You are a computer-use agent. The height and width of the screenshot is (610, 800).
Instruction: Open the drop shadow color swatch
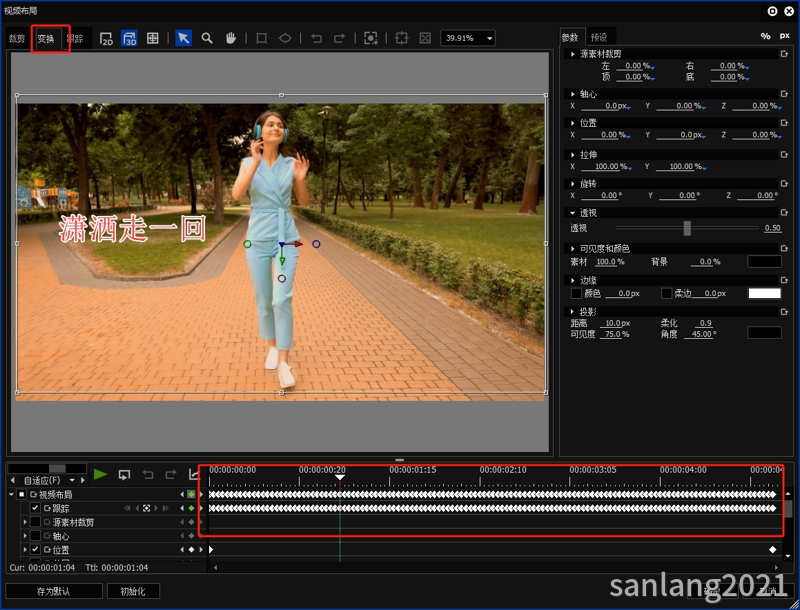click(764, 333)
